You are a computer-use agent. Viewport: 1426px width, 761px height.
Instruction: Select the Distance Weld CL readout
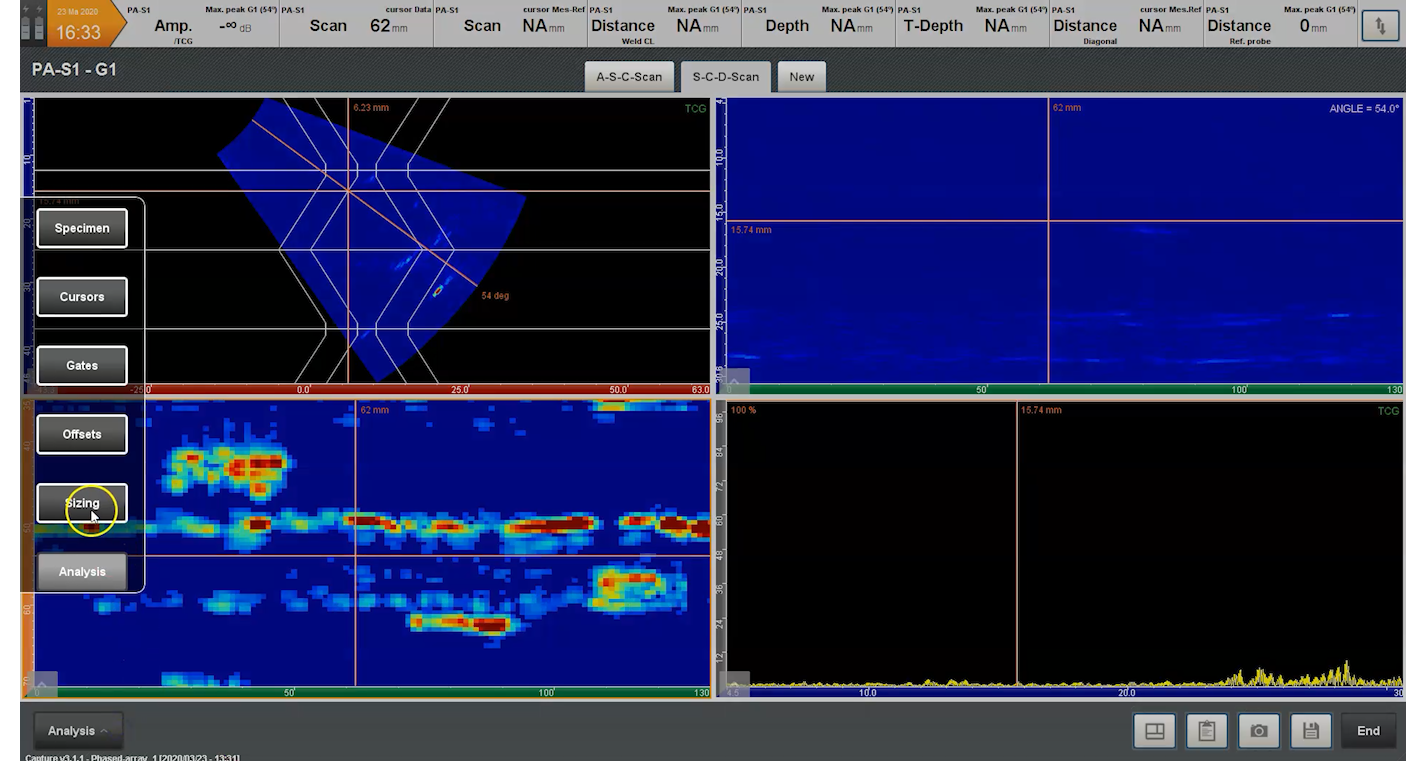[664, 26]
